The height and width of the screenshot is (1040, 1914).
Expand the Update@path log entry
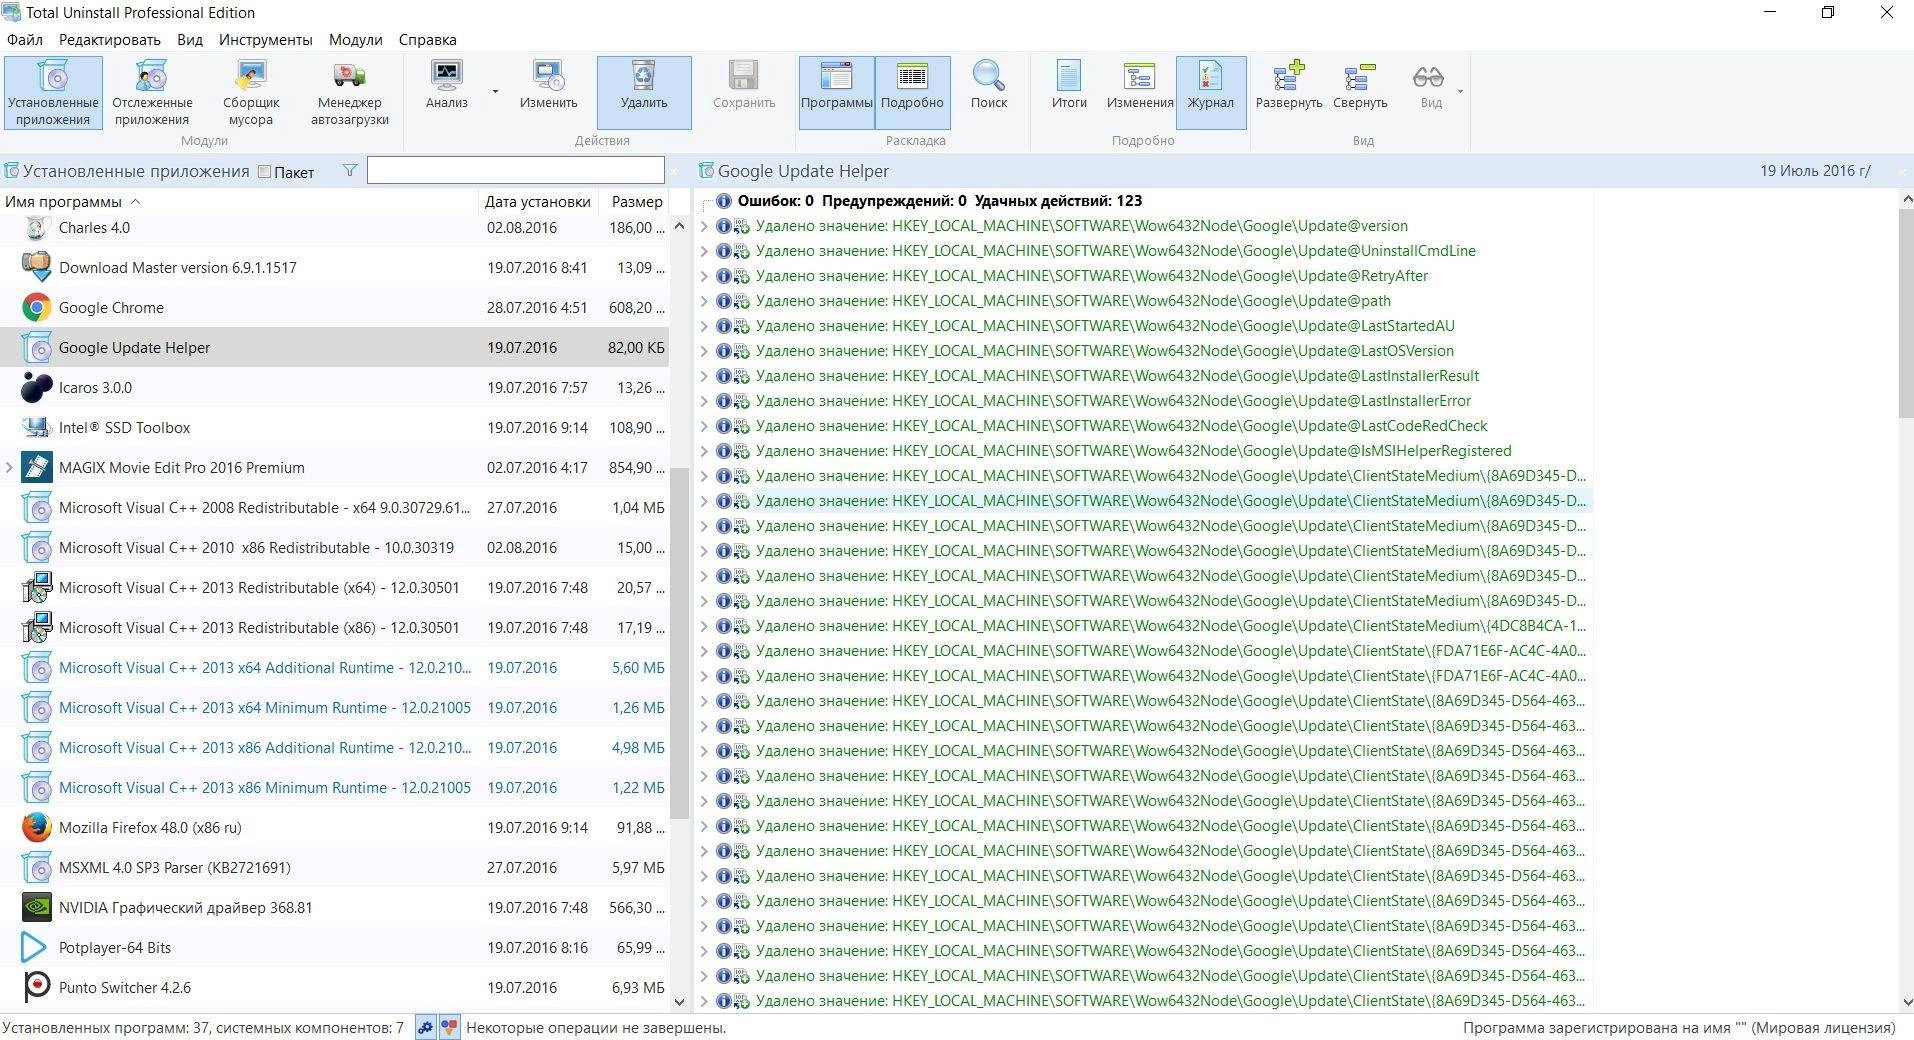click(703, 301)
